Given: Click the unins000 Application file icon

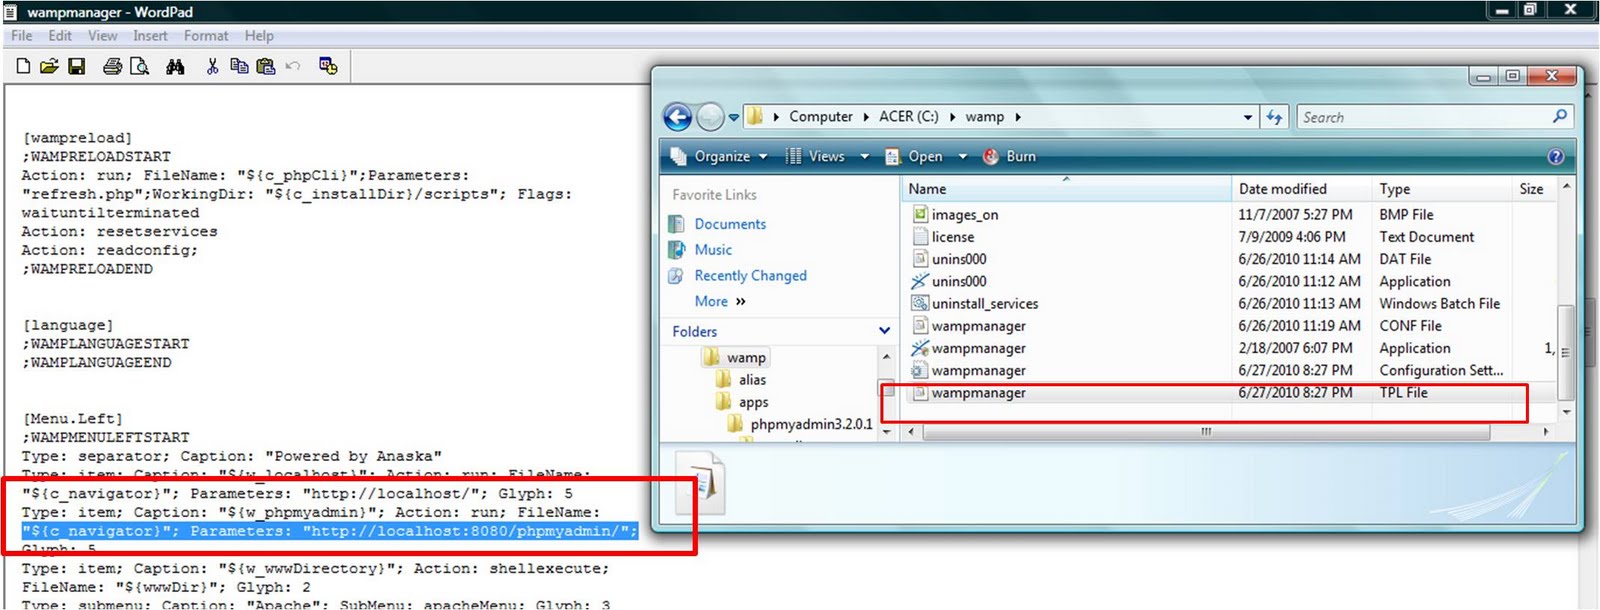Looking at the screenshot, I should [920, 281].
